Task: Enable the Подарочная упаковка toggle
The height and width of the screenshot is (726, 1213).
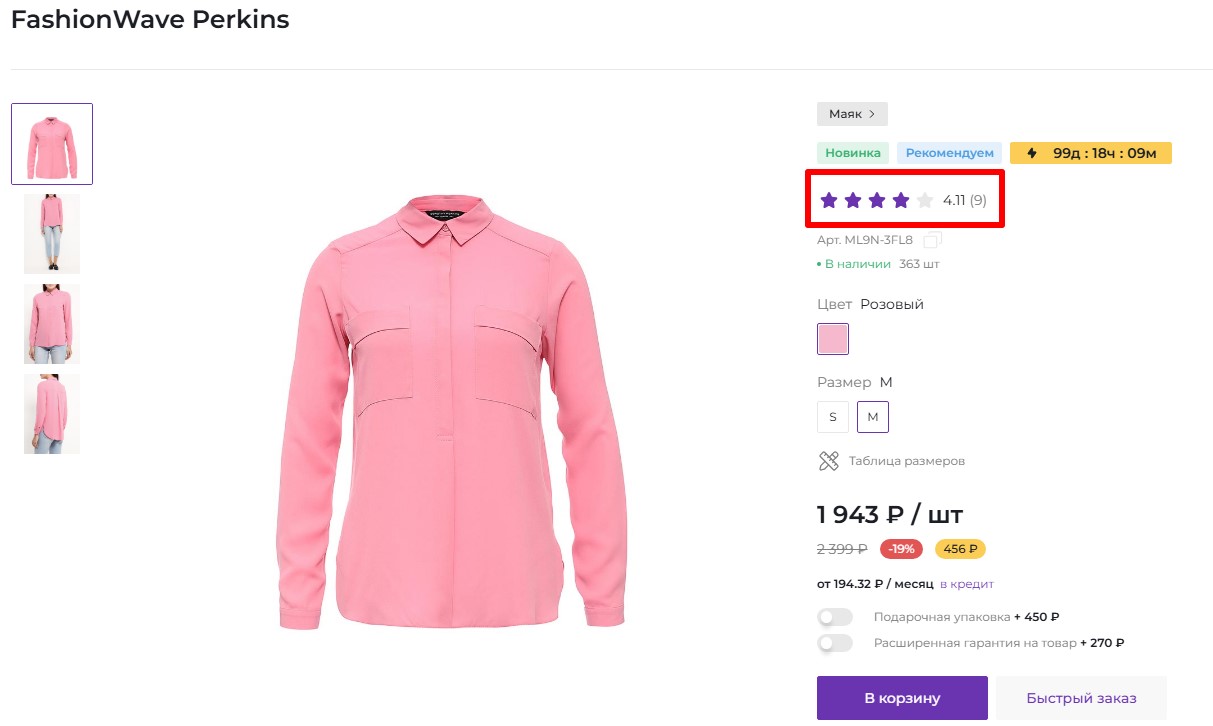Action: click(835, 616)
